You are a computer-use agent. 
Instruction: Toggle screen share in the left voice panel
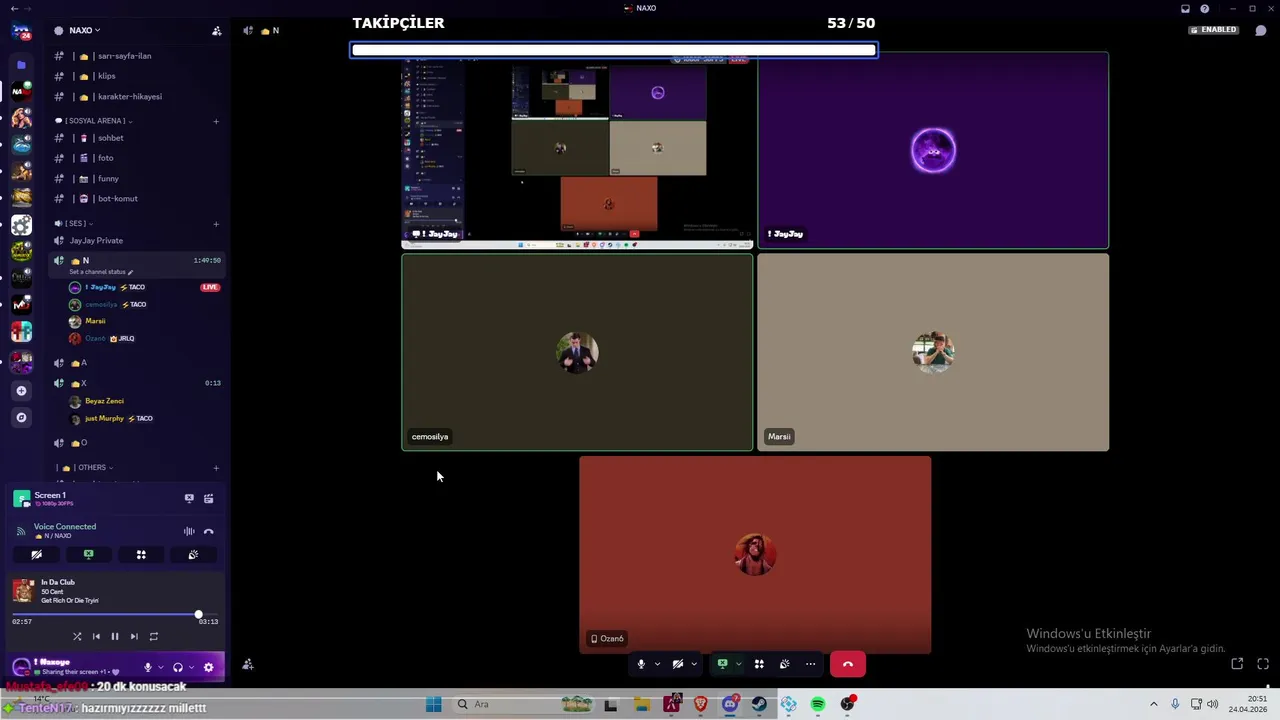click(88, 555)
